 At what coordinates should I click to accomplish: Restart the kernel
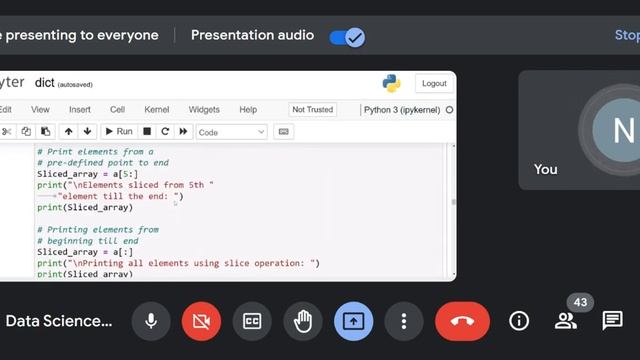pos(165,131)
